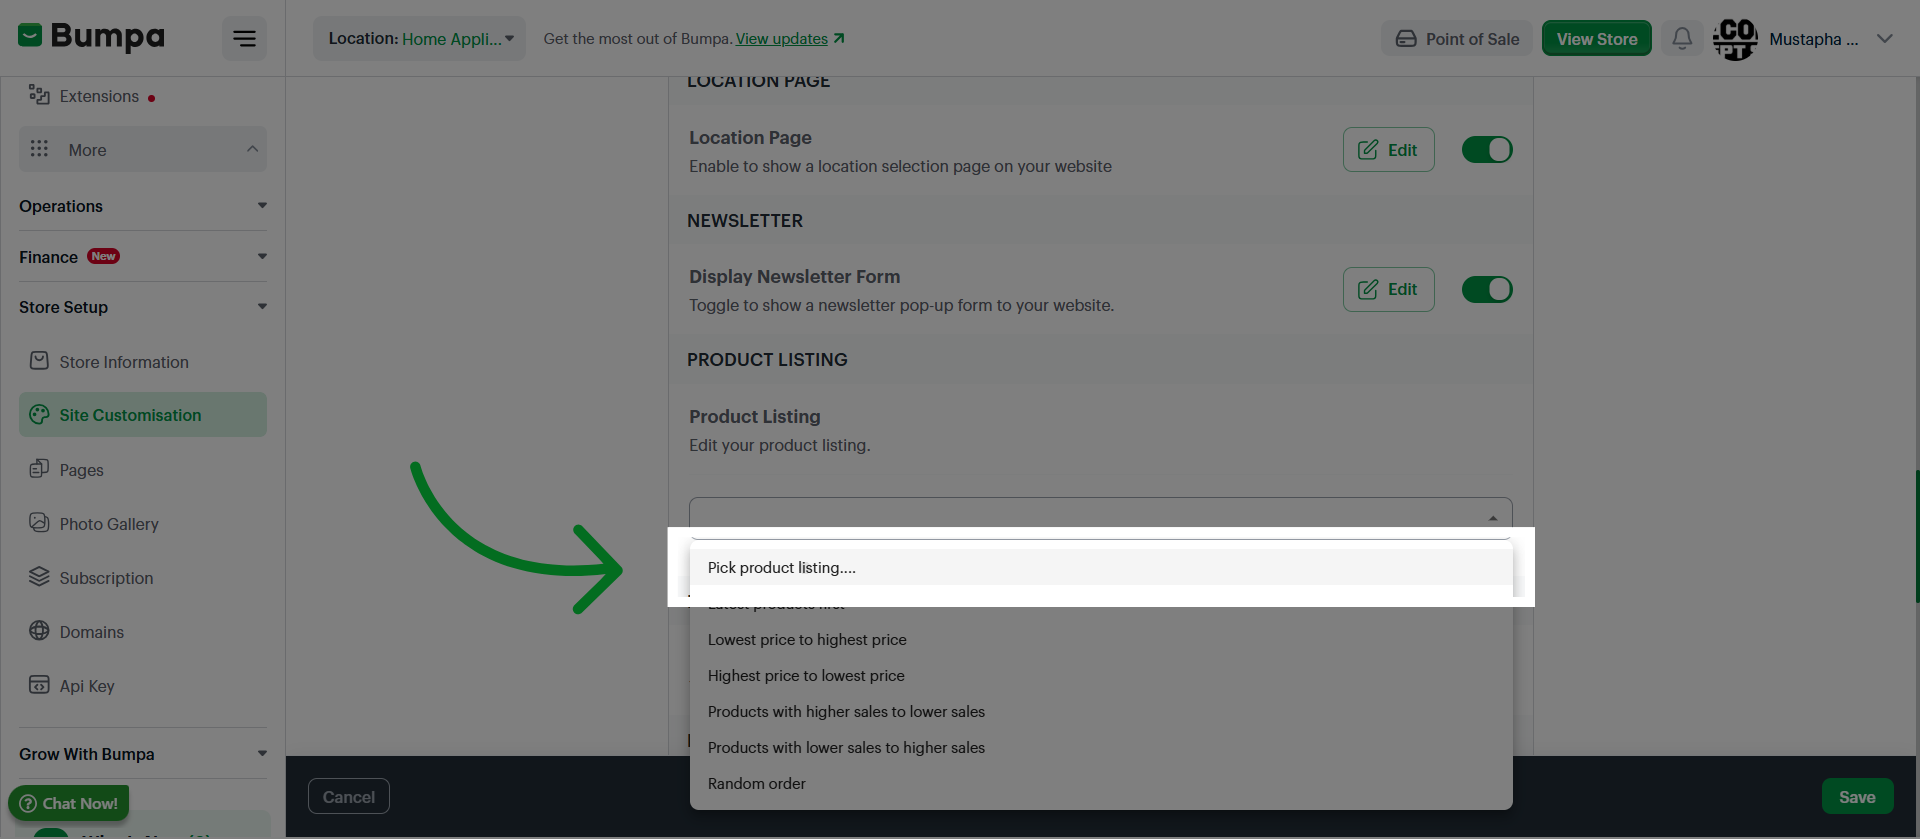Open Domains in Store Setup
The height and width of the screenshot is (839, 1920).
click(x=142, y=632)
